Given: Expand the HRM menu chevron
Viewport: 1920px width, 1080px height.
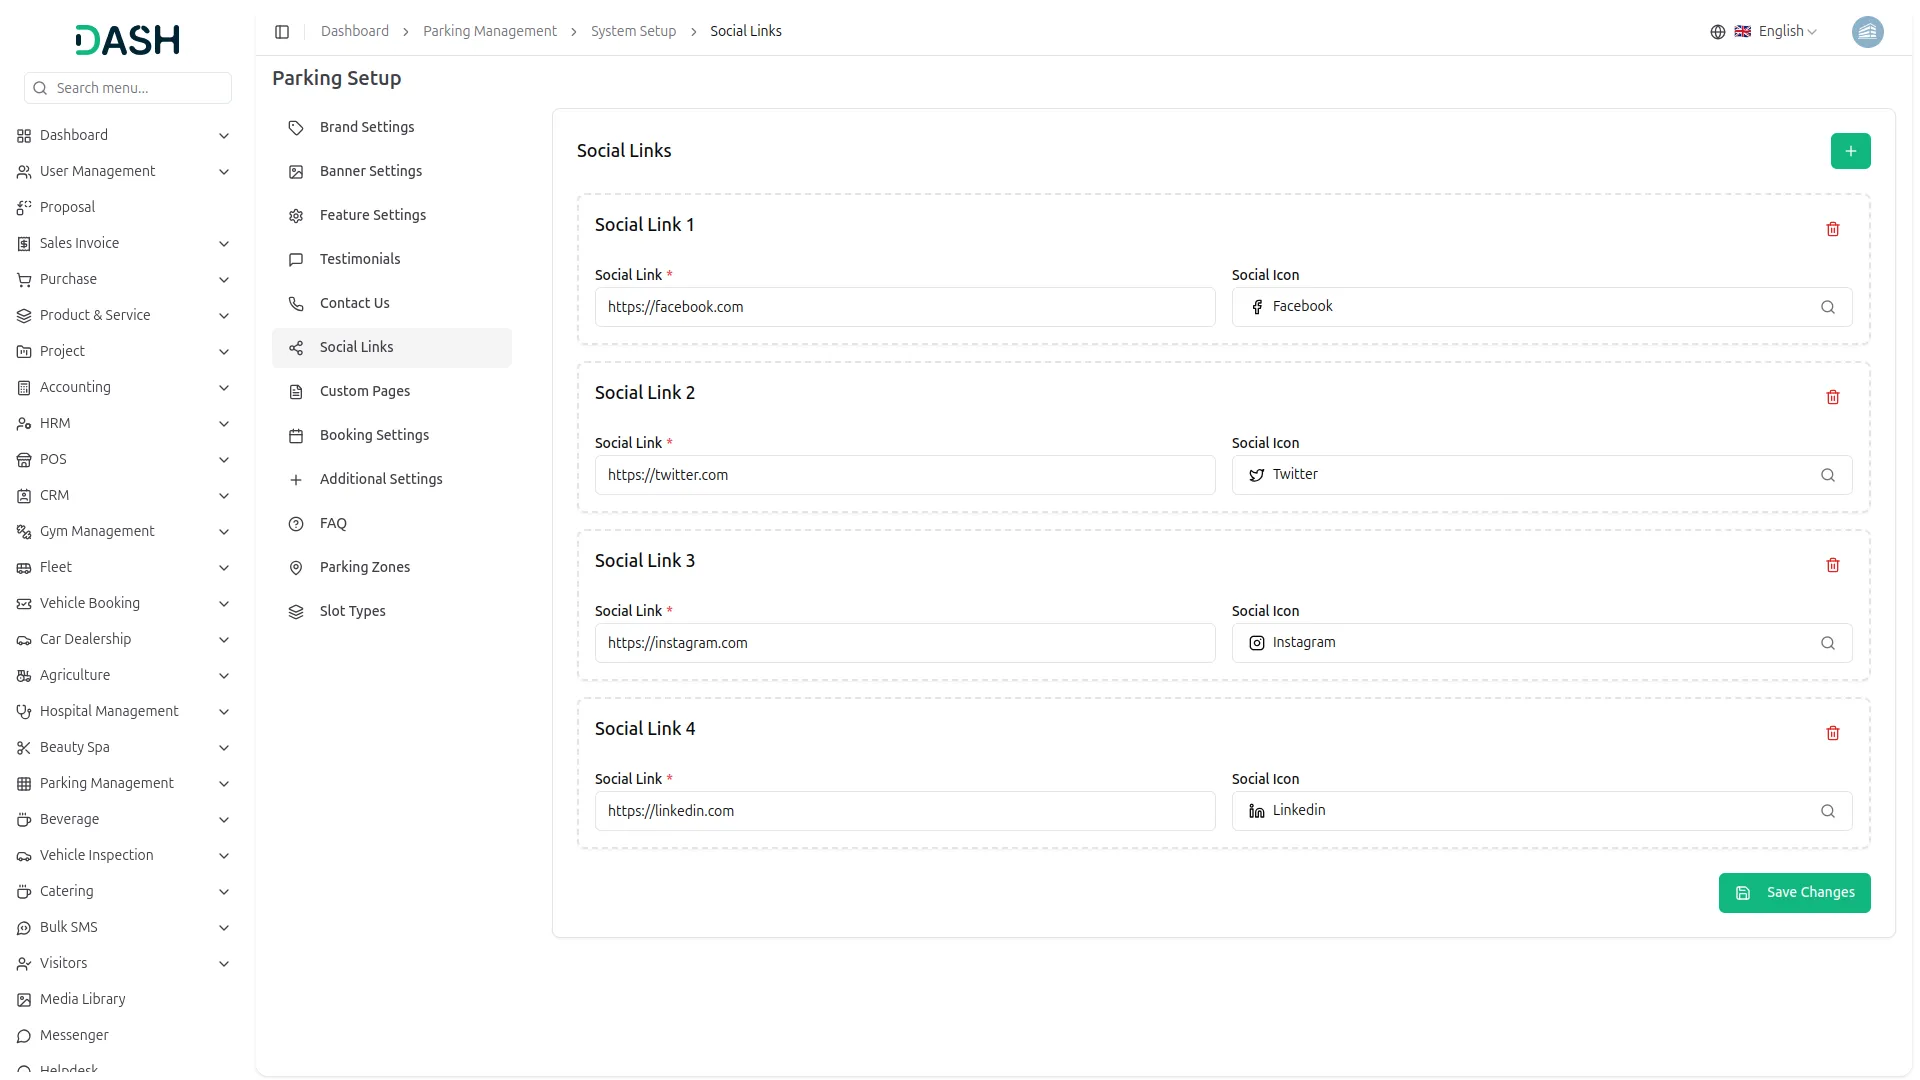Looking at the screenshot, I should coord(224,424).
